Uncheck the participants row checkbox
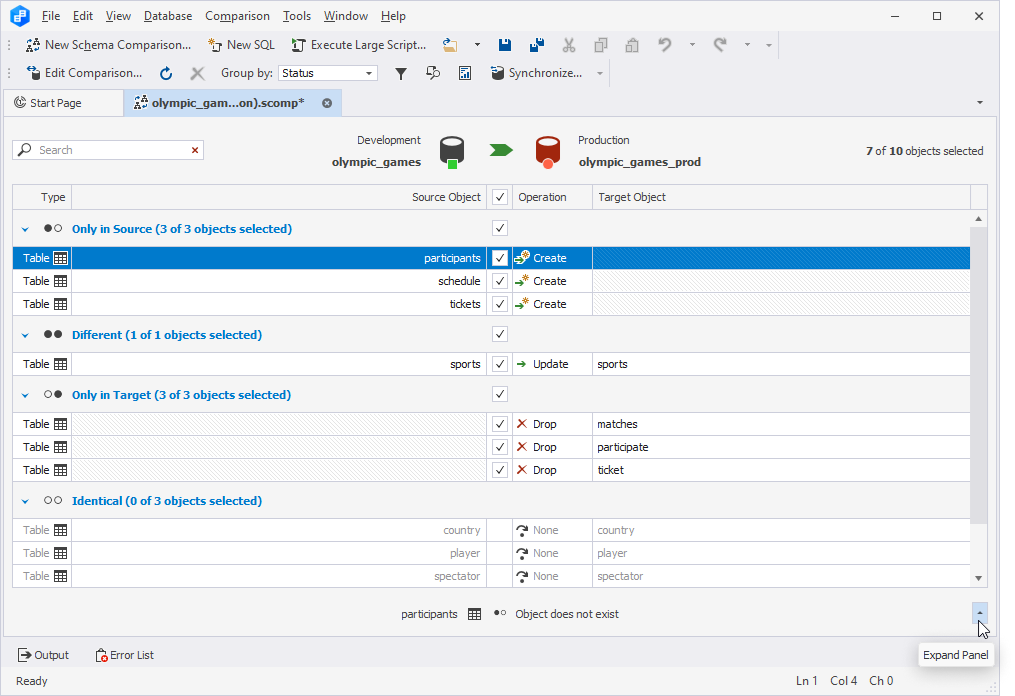 pos(500,258)
